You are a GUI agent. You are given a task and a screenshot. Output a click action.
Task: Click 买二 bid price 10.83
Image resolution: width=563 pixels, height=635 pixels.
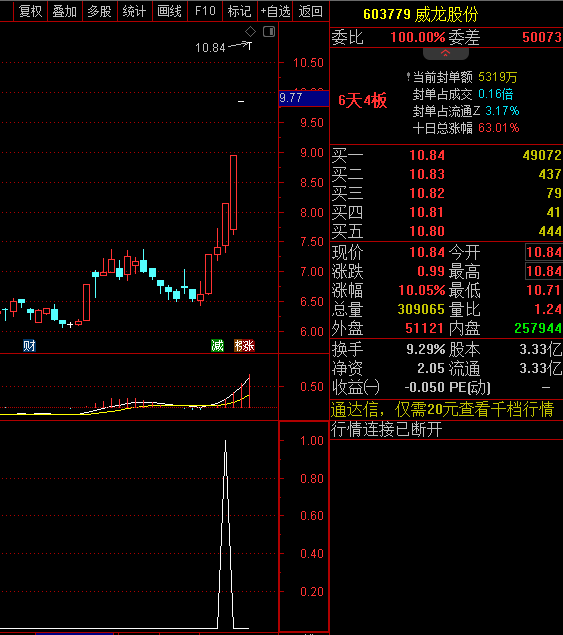[x=427, y=174]
